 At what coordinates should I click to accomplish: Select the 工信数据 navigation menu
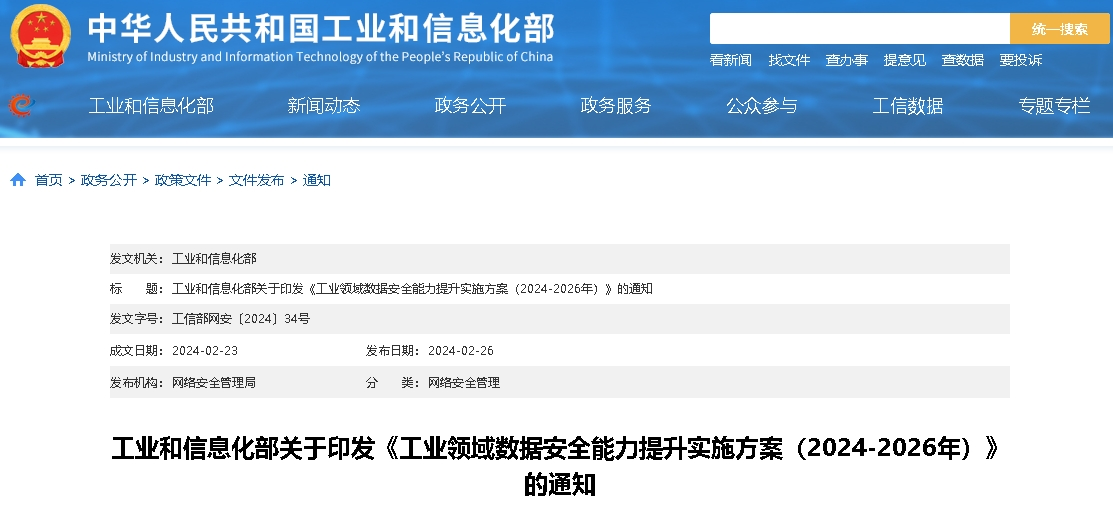coord(907,106)
